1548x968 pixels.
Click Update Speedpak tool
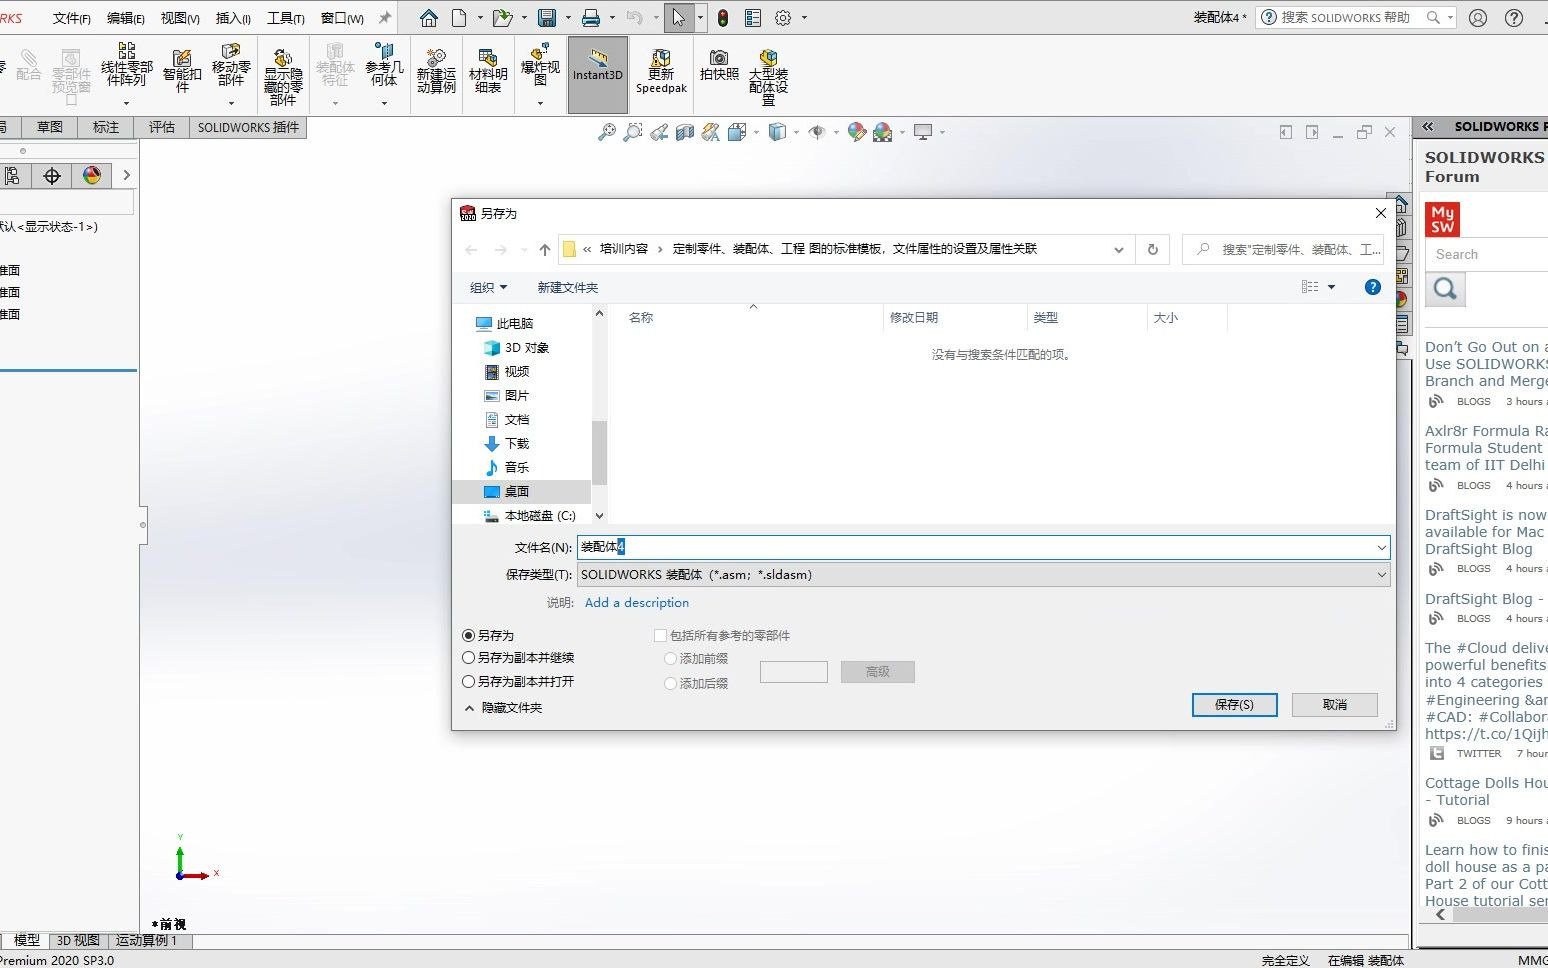click(x=661, y=72)
